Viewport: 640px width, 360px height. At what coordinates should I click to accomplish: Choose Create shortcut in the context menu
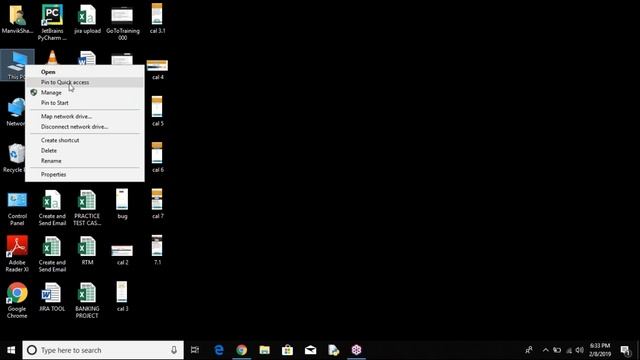(x=84, y=140)
